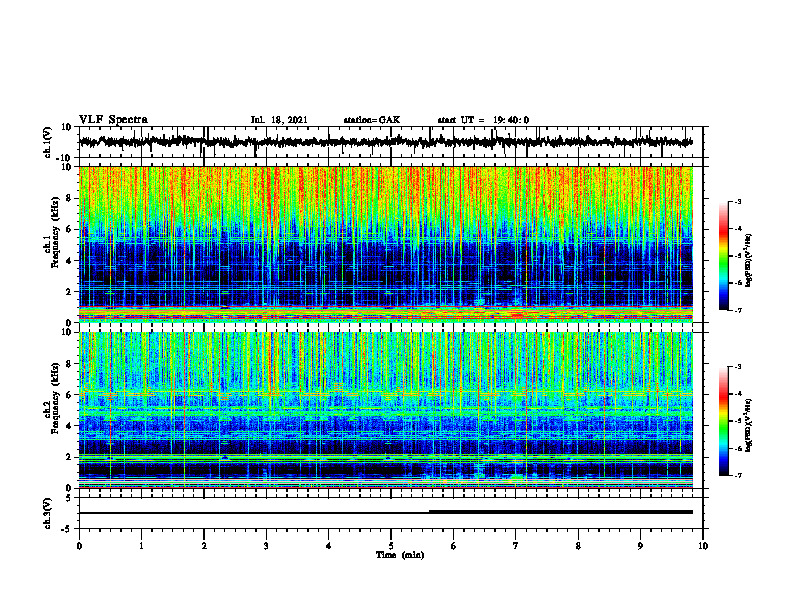792x612 pixels.
Task: Select the ch.2 spectrogram color scale bar
Action: pos(723,421)
